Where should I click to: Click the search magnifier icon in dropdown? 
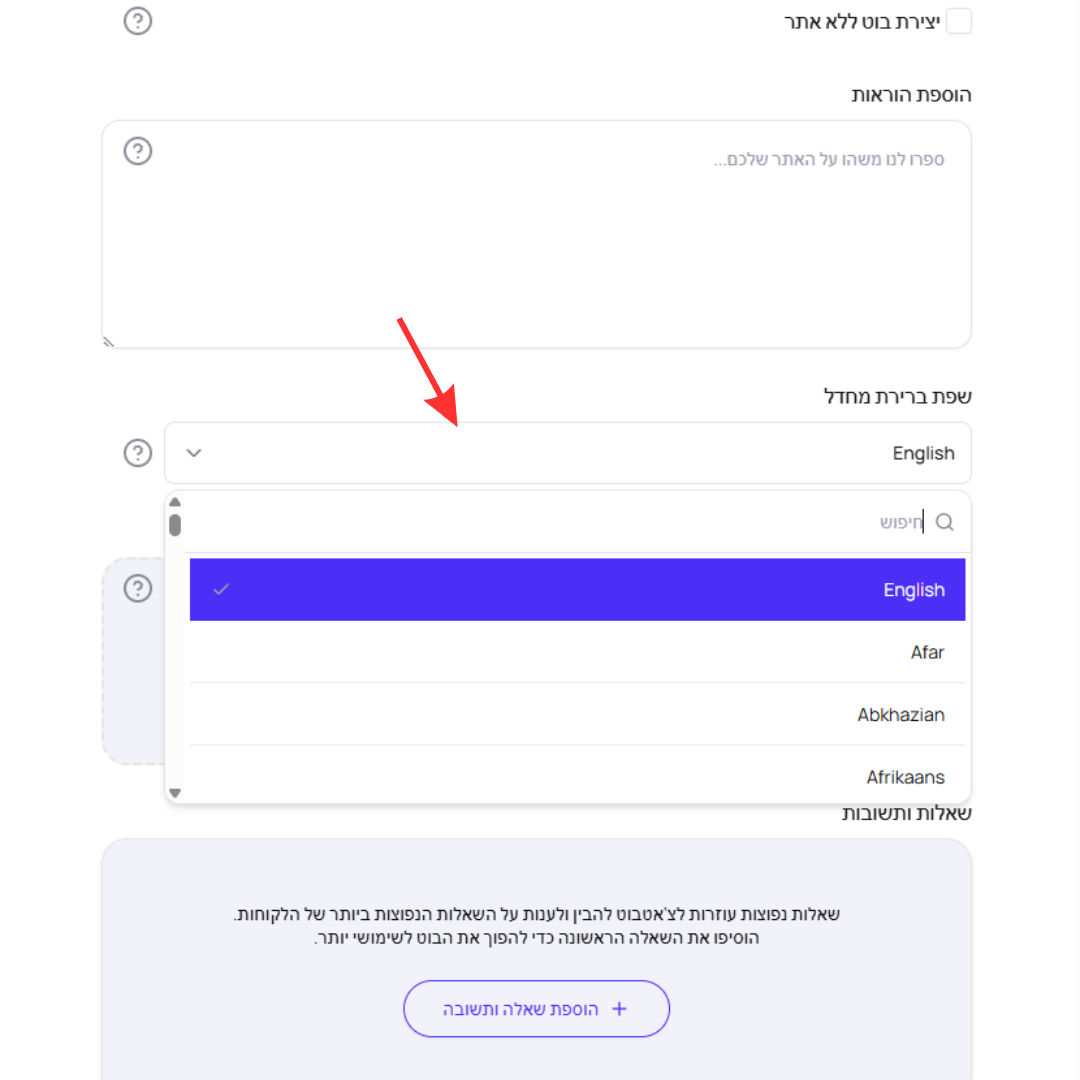pyautogui.click(x=944, y=522)
